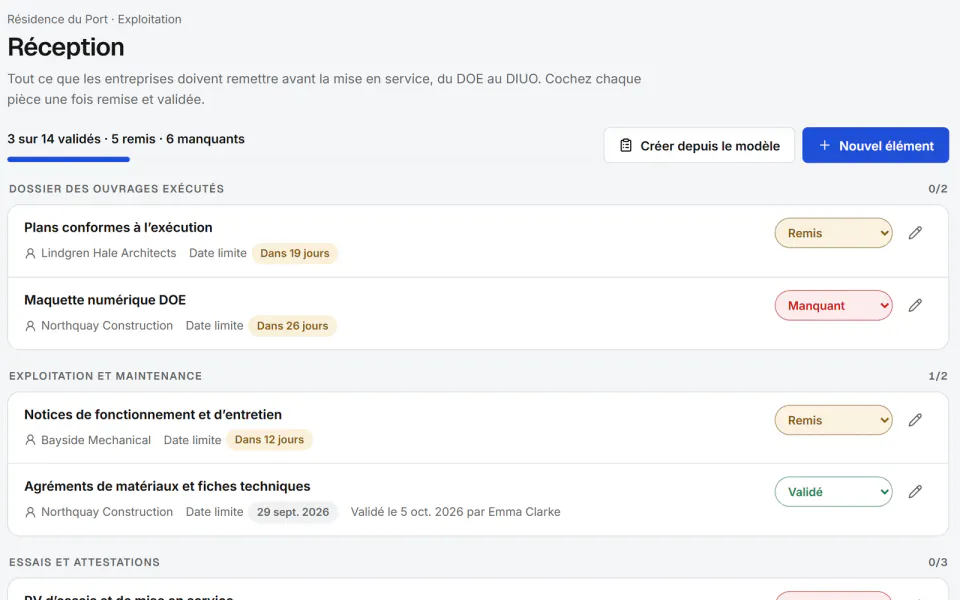Click the Réception page heading
The height and width of the screenshot is (600, 960).
[x=66, y=47]
